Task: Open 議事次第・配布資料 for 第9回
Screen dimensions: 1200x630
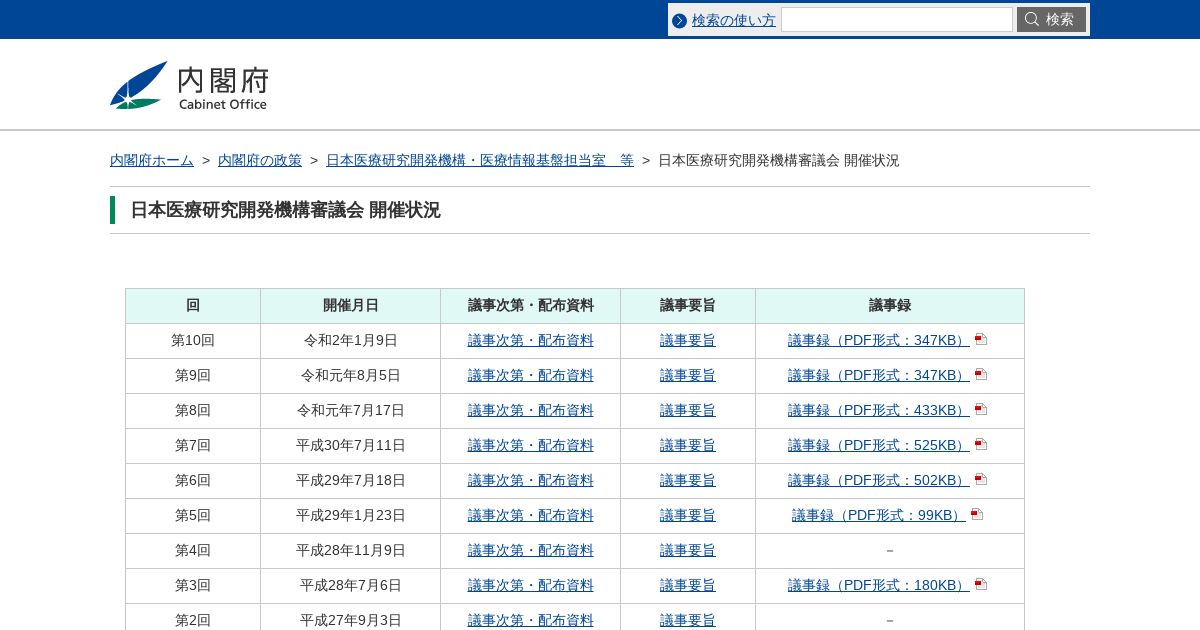Action: (531, 375)
